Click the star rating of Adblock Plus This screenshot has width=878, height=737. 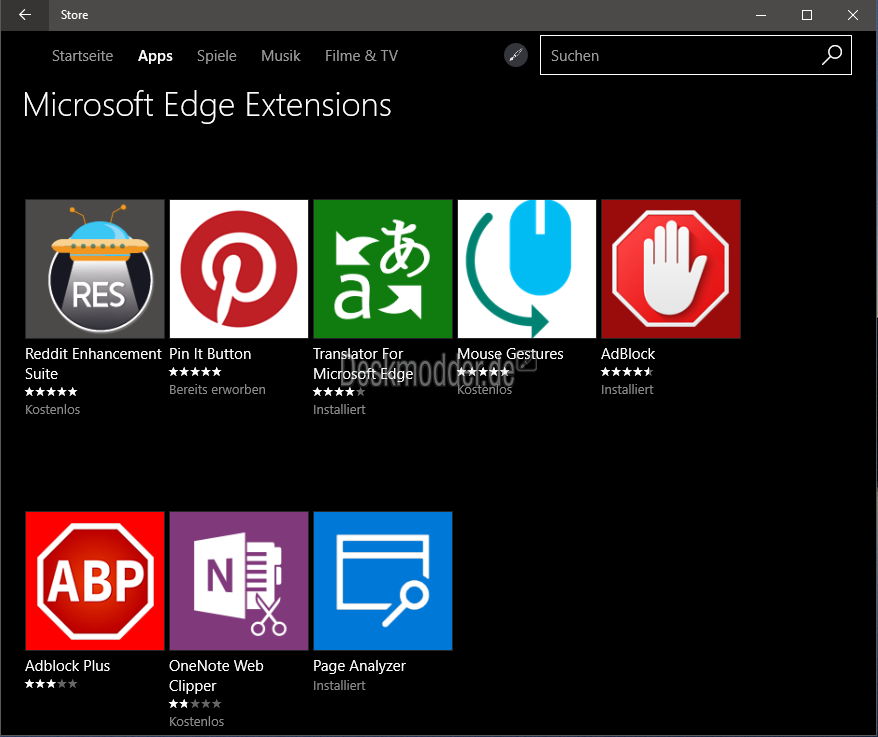click(51, 683)
